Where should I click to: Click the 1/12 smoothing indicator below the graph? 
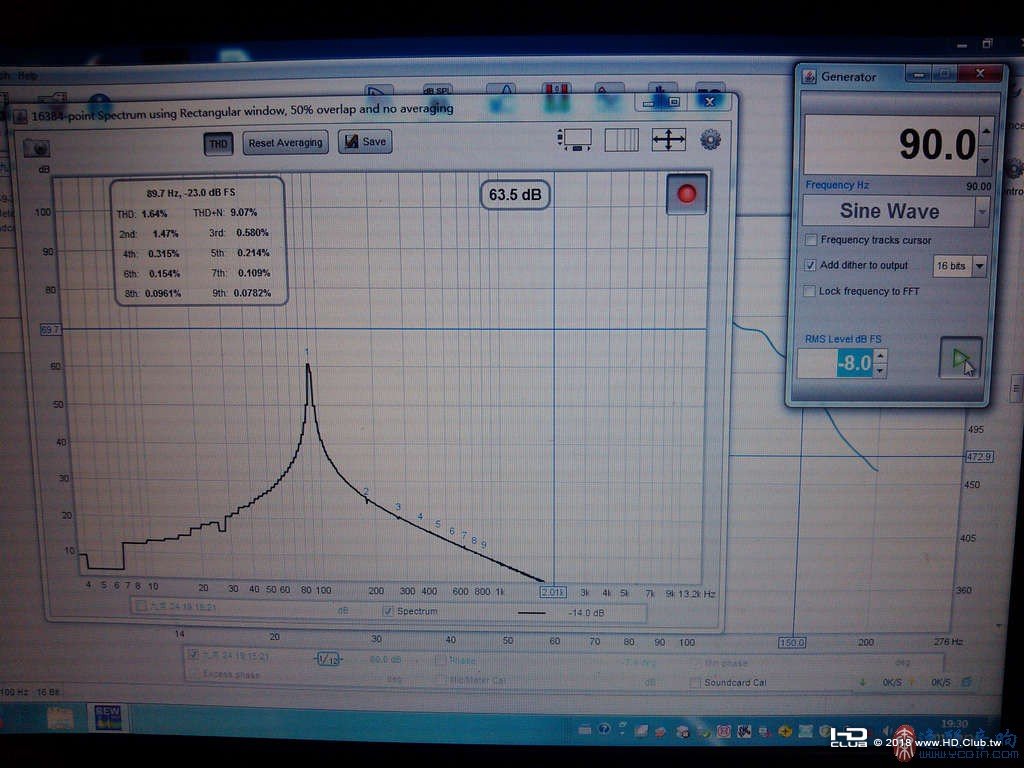pos(328,659)
